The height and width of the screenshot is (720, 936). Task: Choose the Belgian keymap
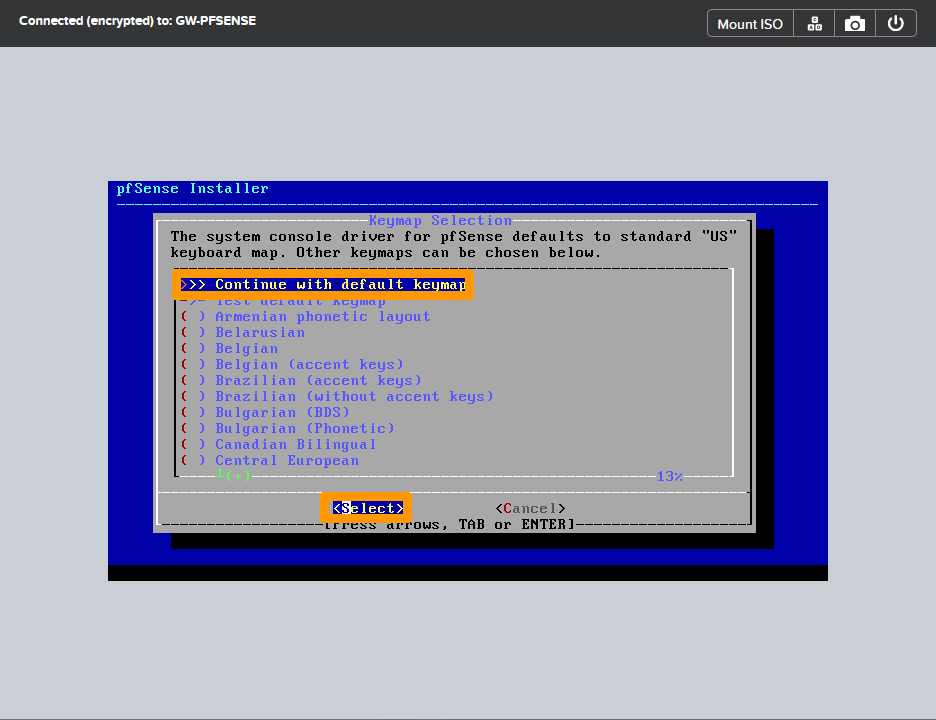coord(246,348)
